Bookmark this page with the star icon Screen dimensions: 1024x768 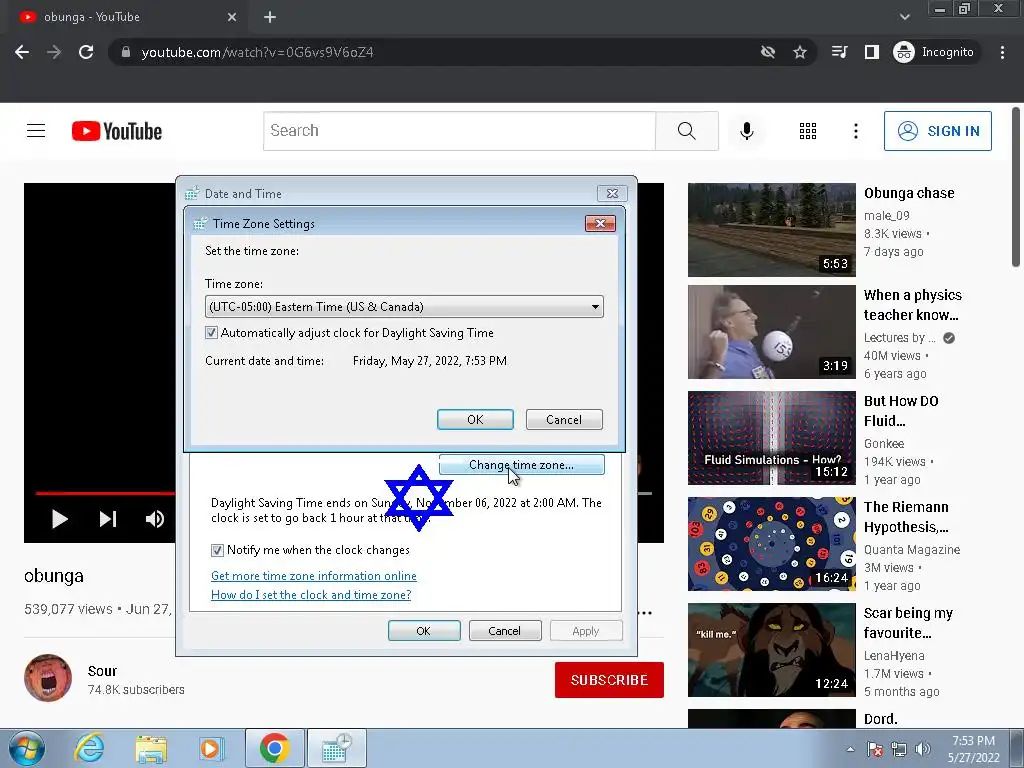pos(800,52)
